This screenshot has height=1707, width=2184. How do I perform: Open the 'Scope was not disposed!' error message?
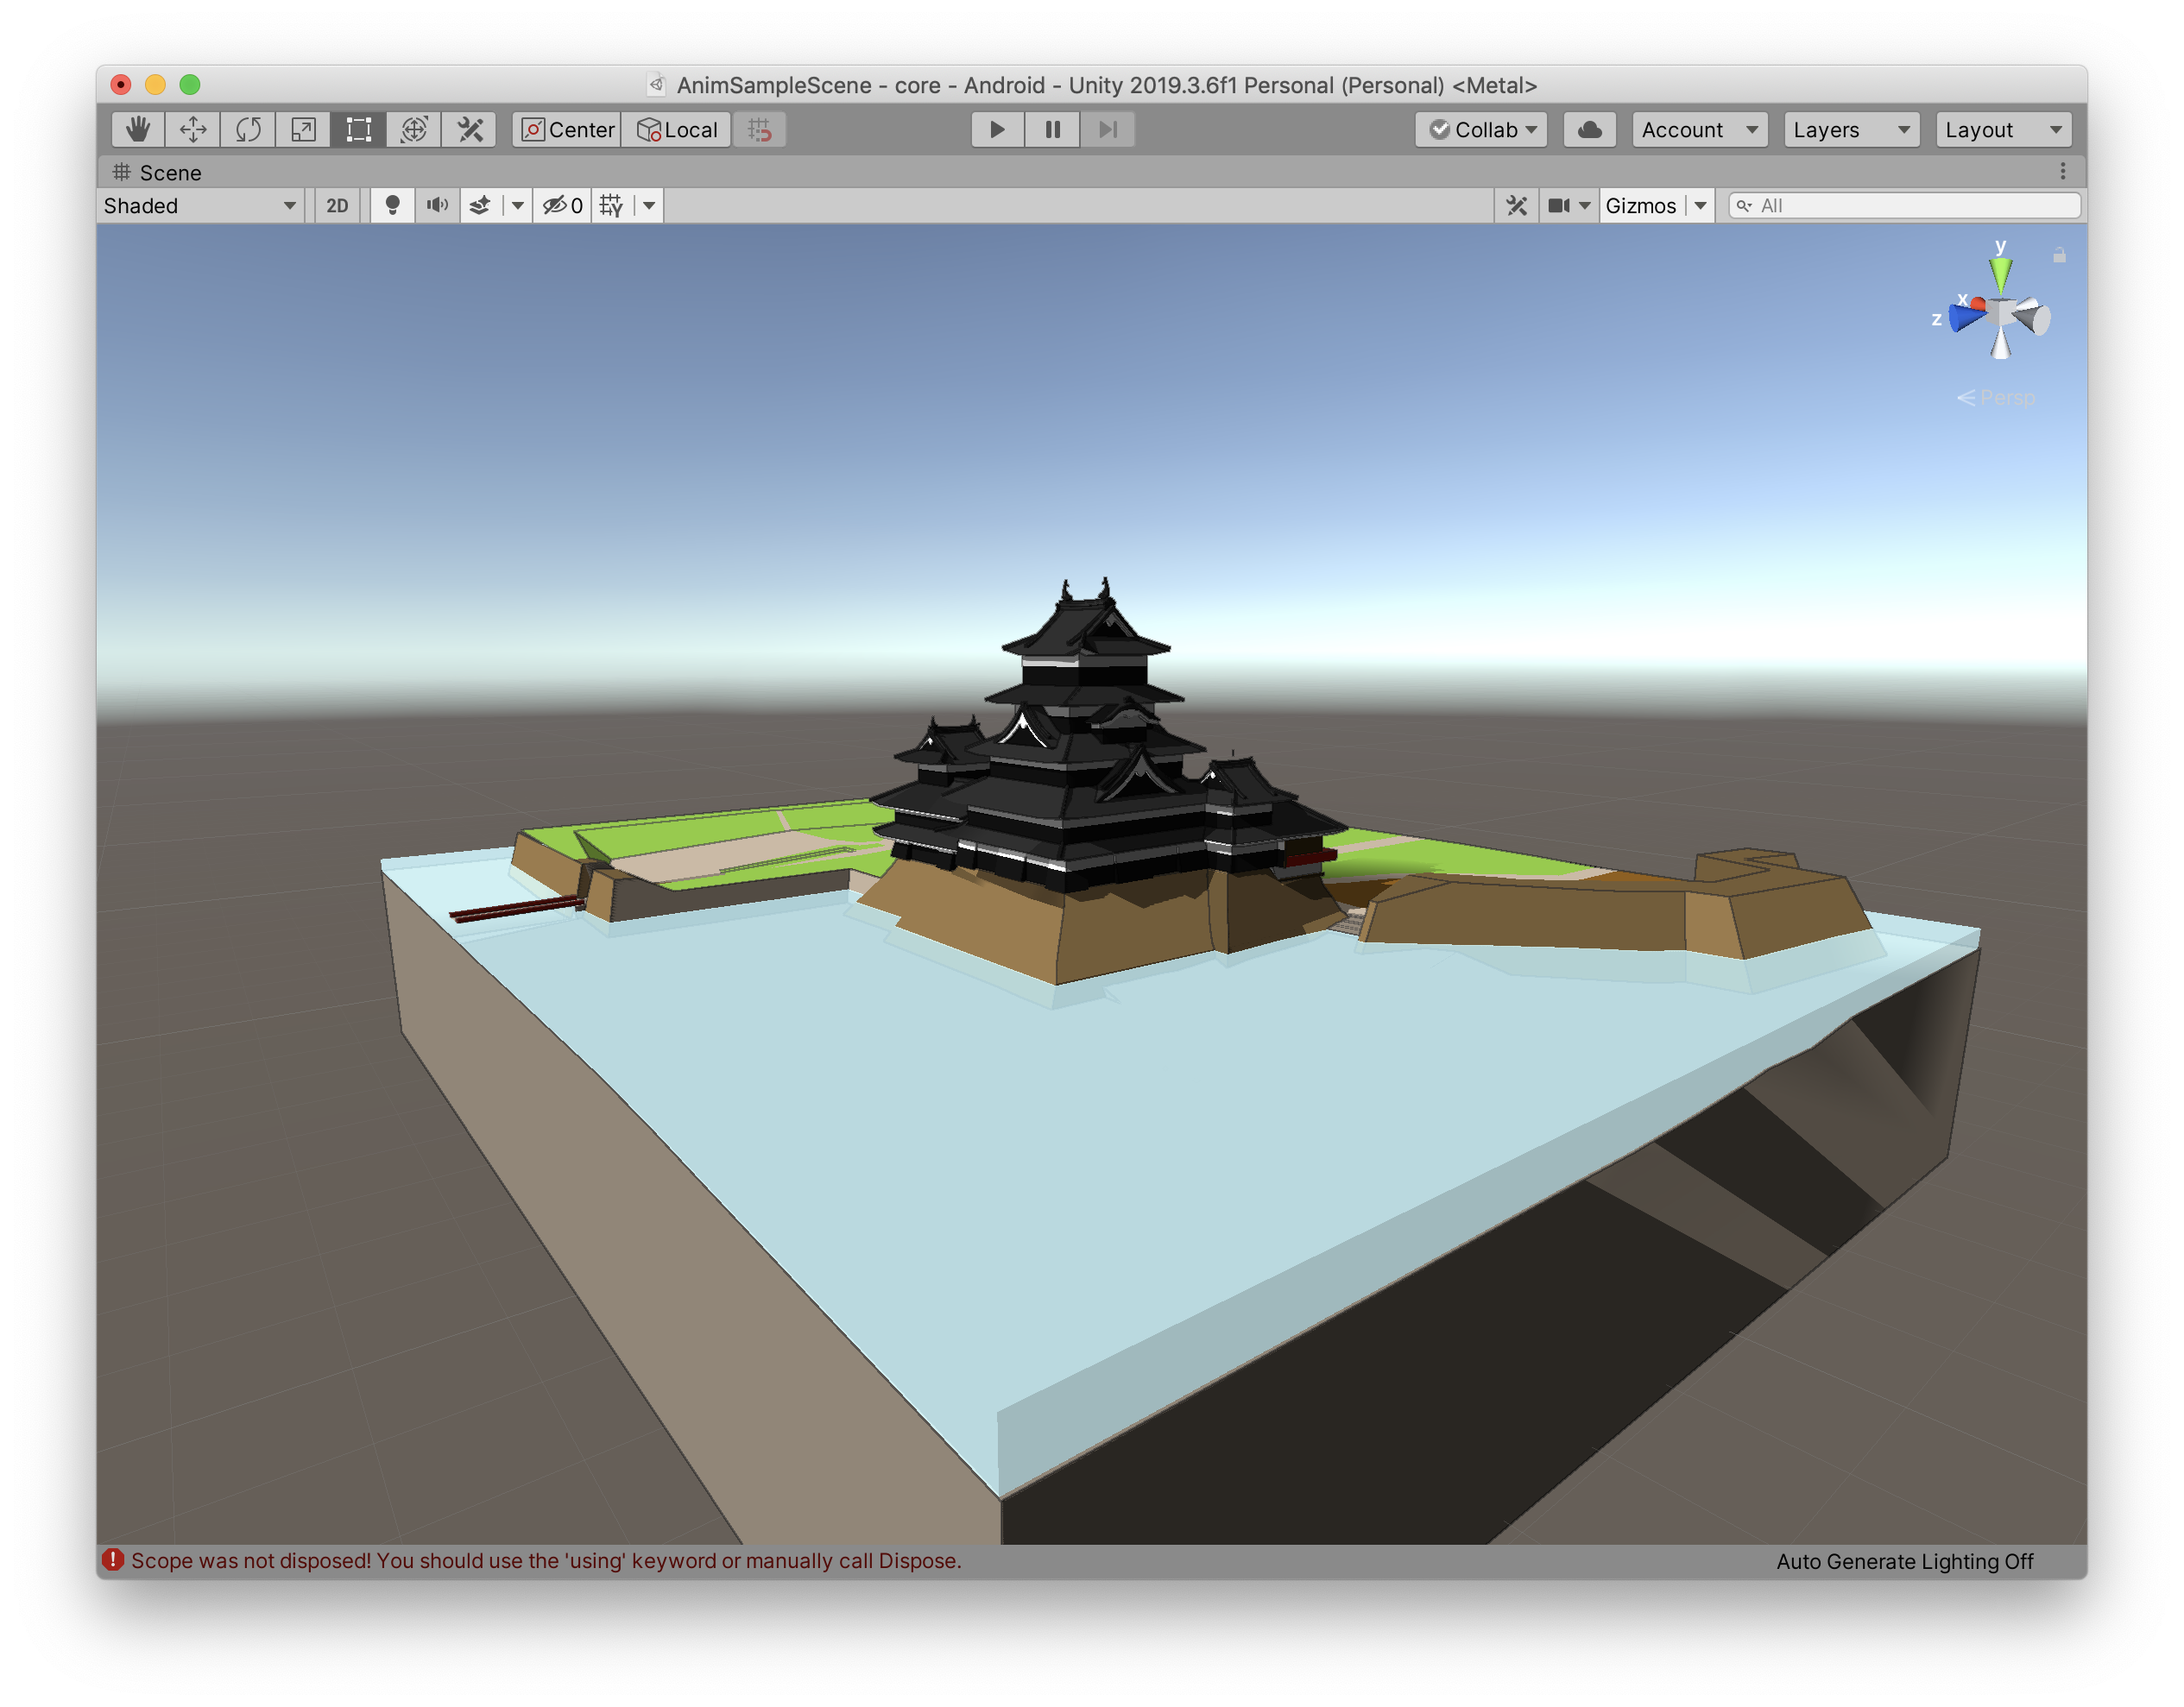pyautogui.click(x=546, y=1561)
